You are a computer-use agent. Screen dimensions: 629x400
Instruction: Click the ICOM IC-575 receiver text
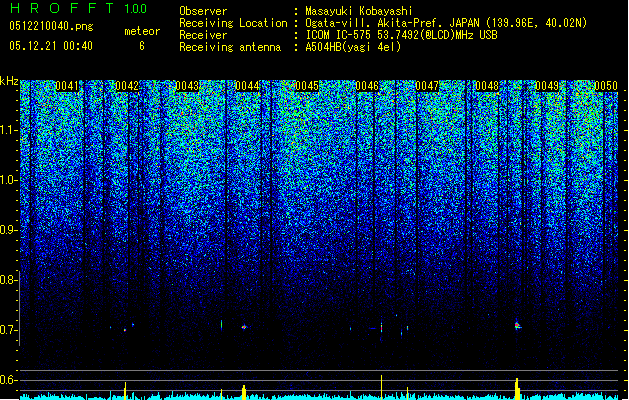401,35
